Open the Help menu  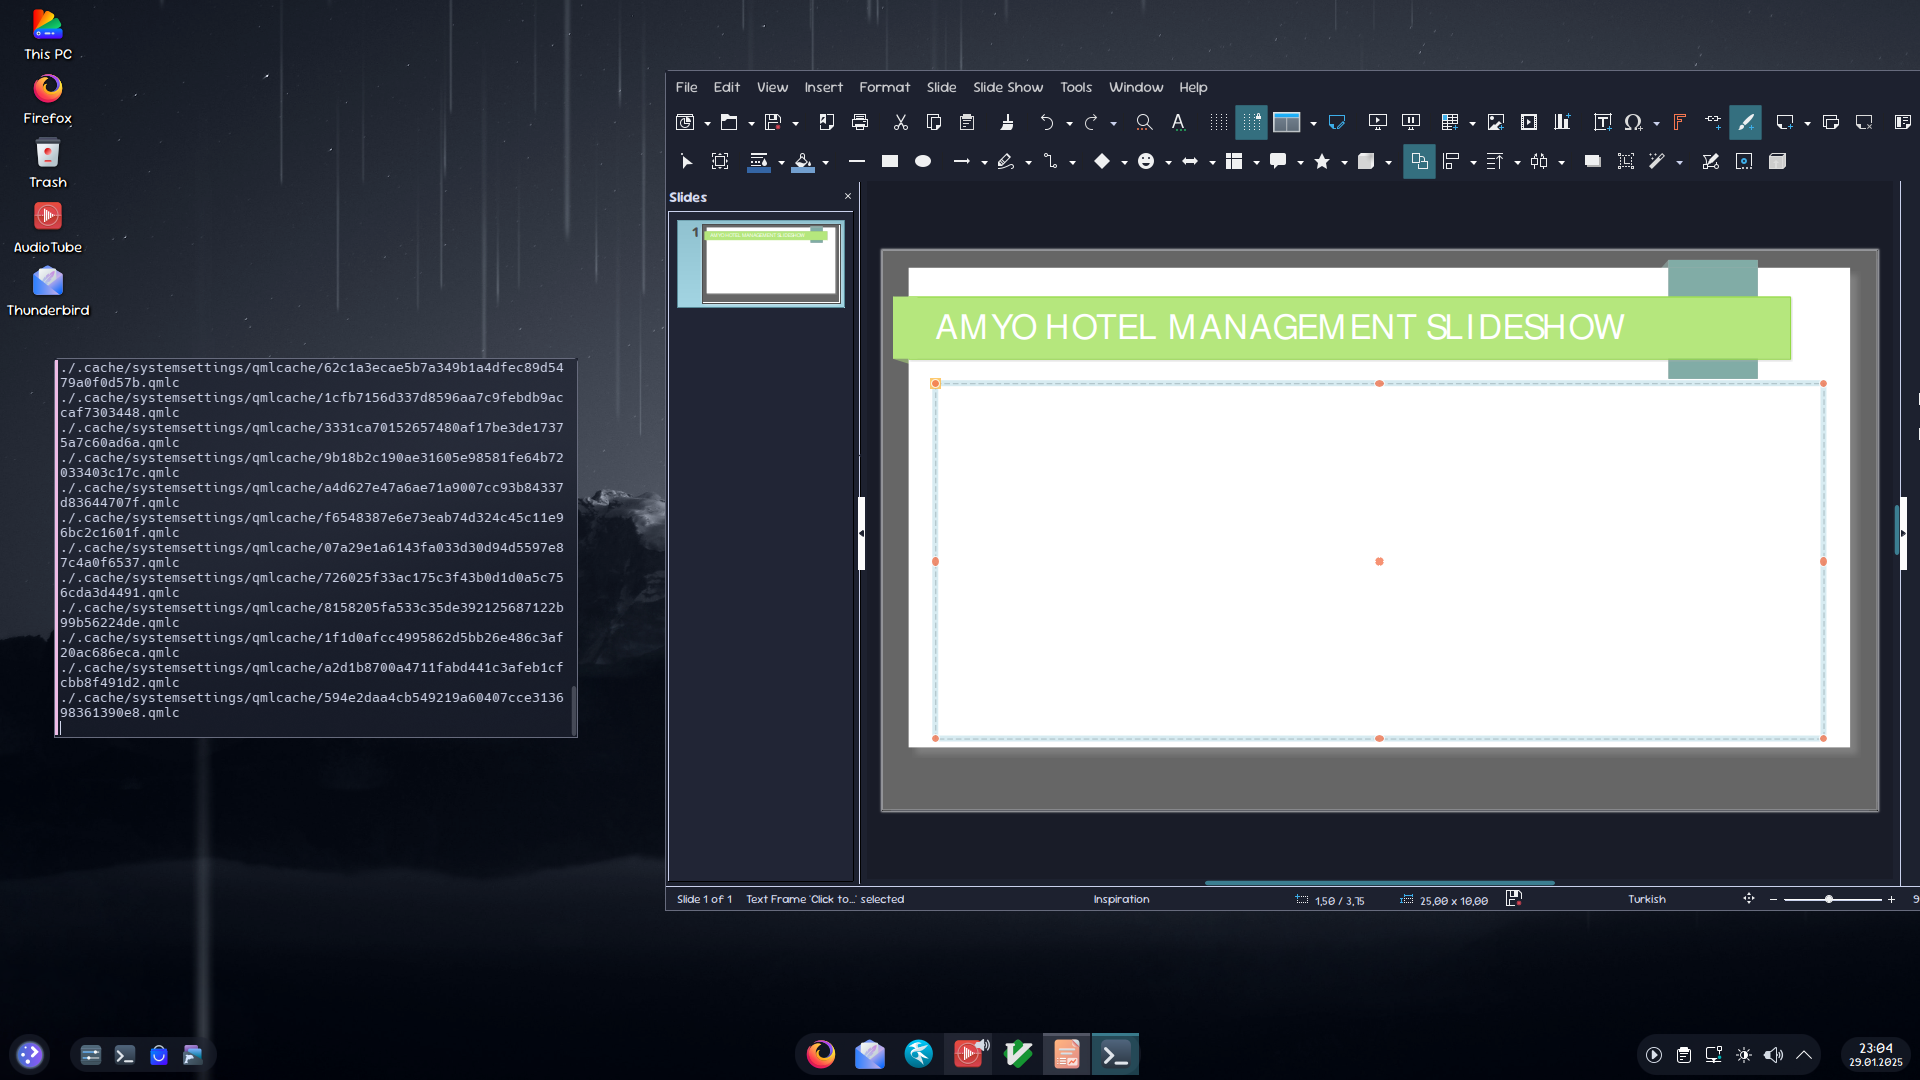1193,87
